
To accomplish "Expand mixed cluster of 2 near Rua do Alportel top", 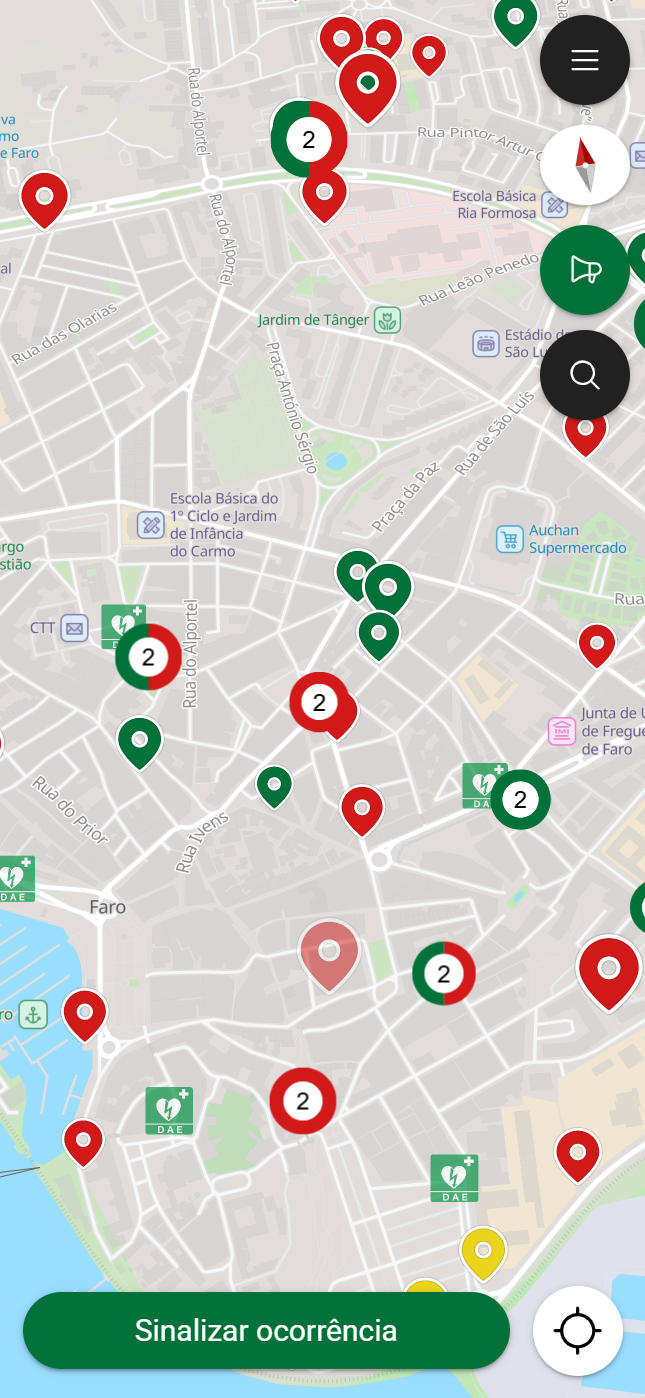I will pos(309,139).
